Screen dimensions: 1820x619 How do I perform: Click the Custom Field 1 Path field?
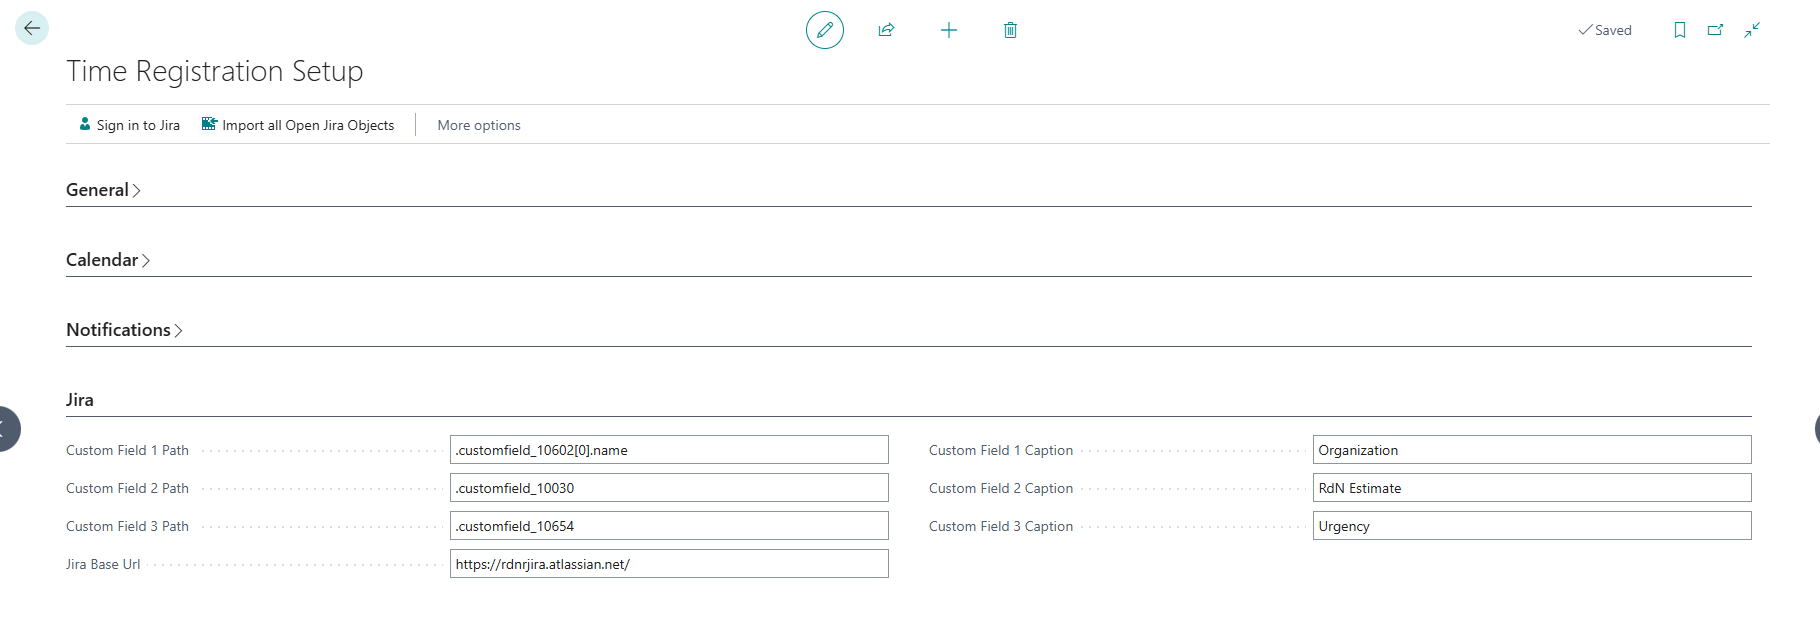(x=668, y=450)
